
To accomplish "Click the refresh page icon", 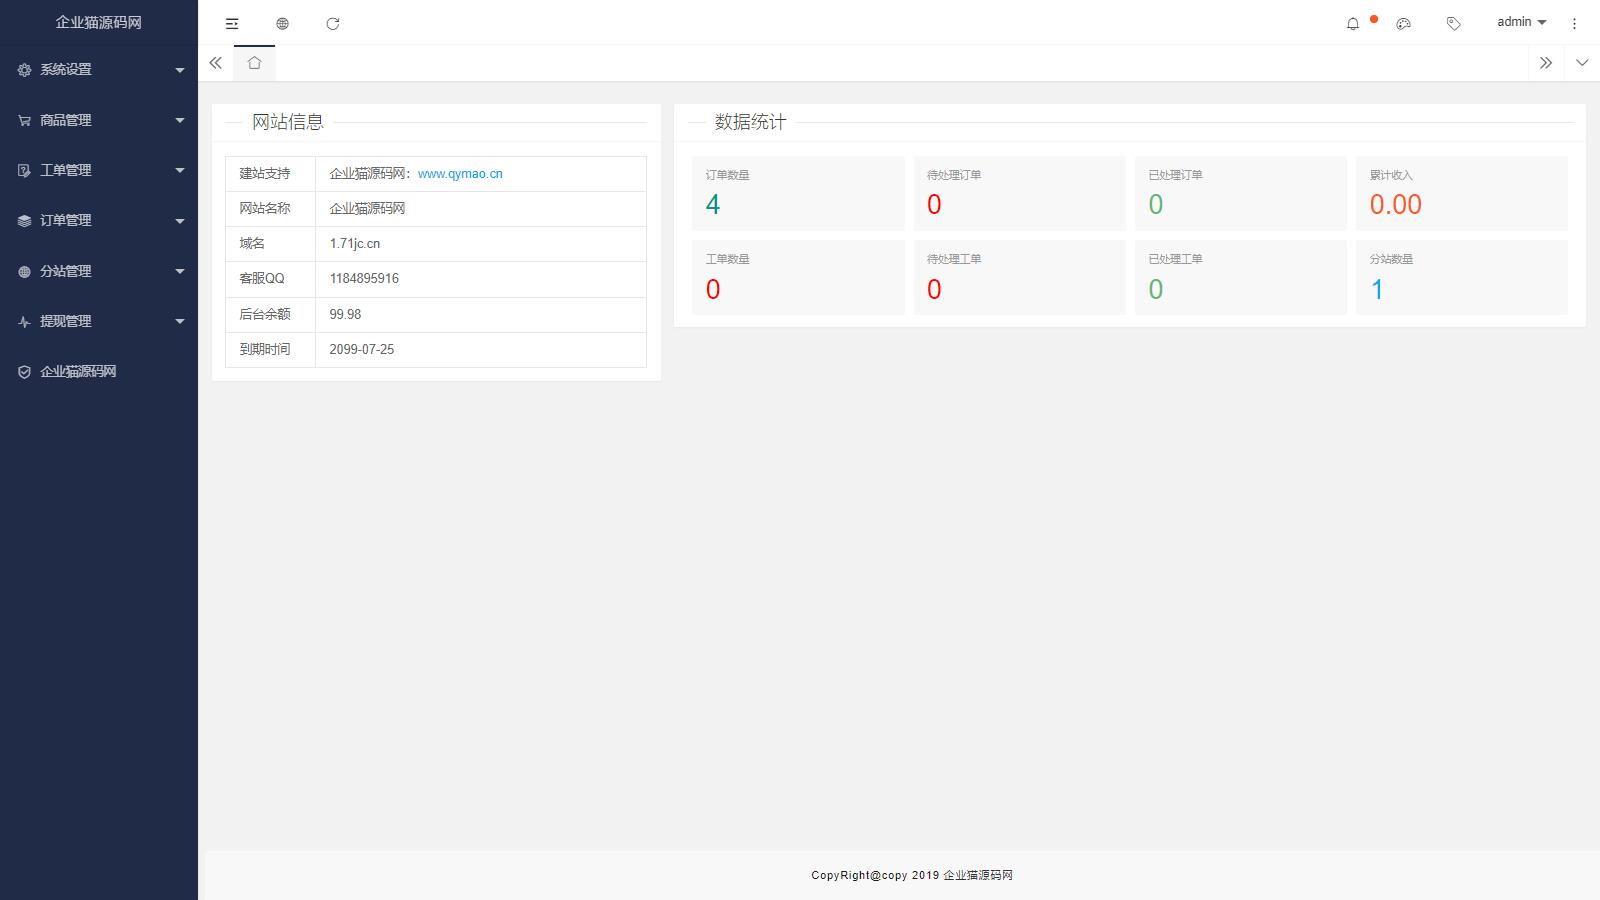I will tap(333, 23).
